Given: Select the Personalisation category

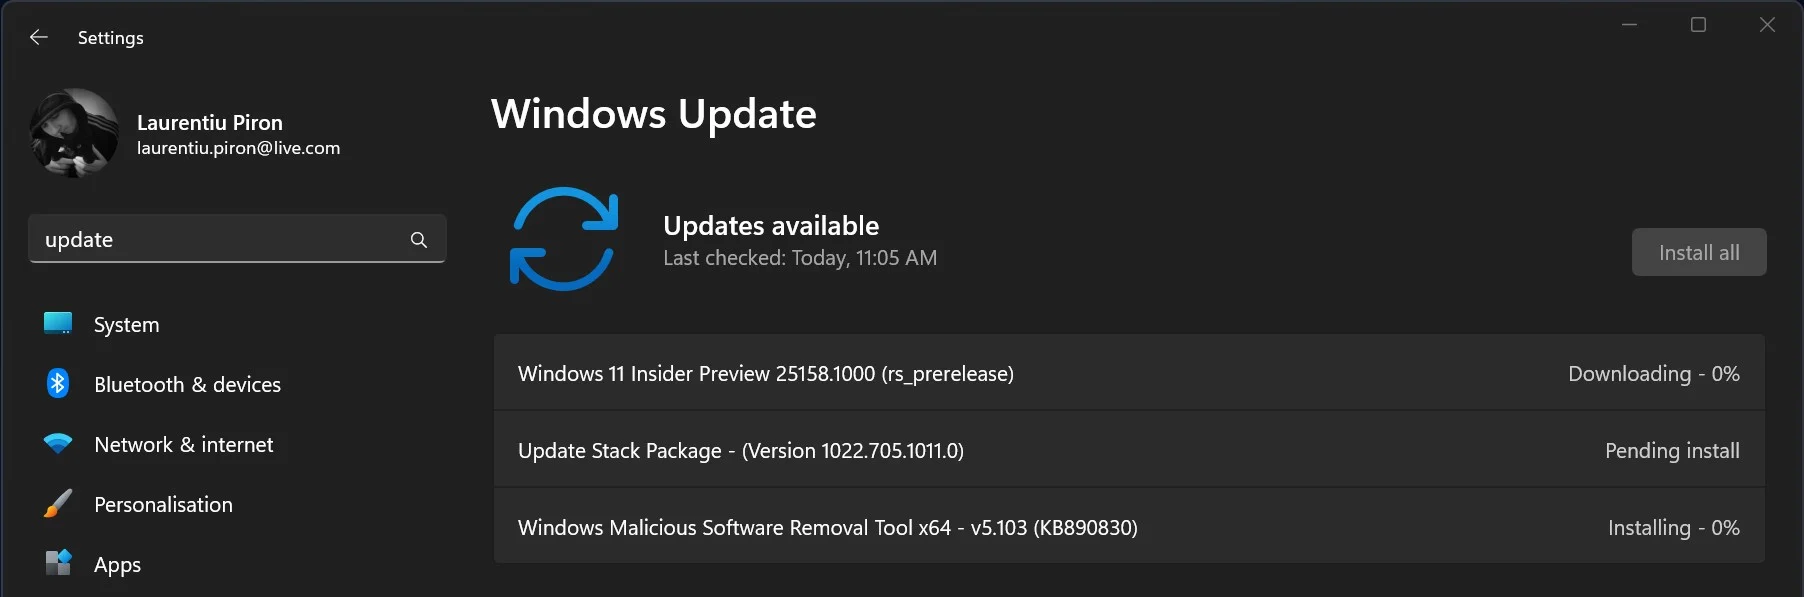Looking at the screenshot, I should (x=163, y=505).
